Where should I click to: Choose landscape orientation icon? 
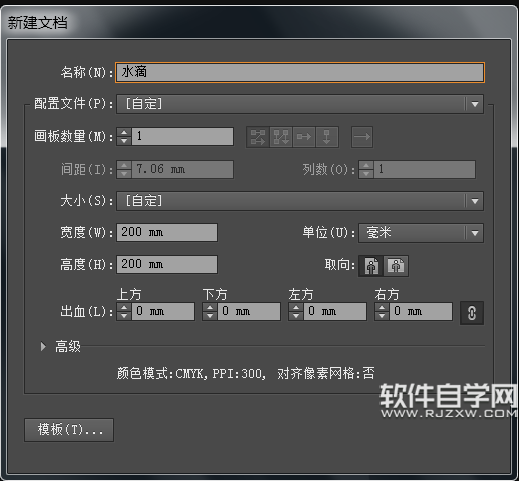pyautogui.click(x=396, y=266)
